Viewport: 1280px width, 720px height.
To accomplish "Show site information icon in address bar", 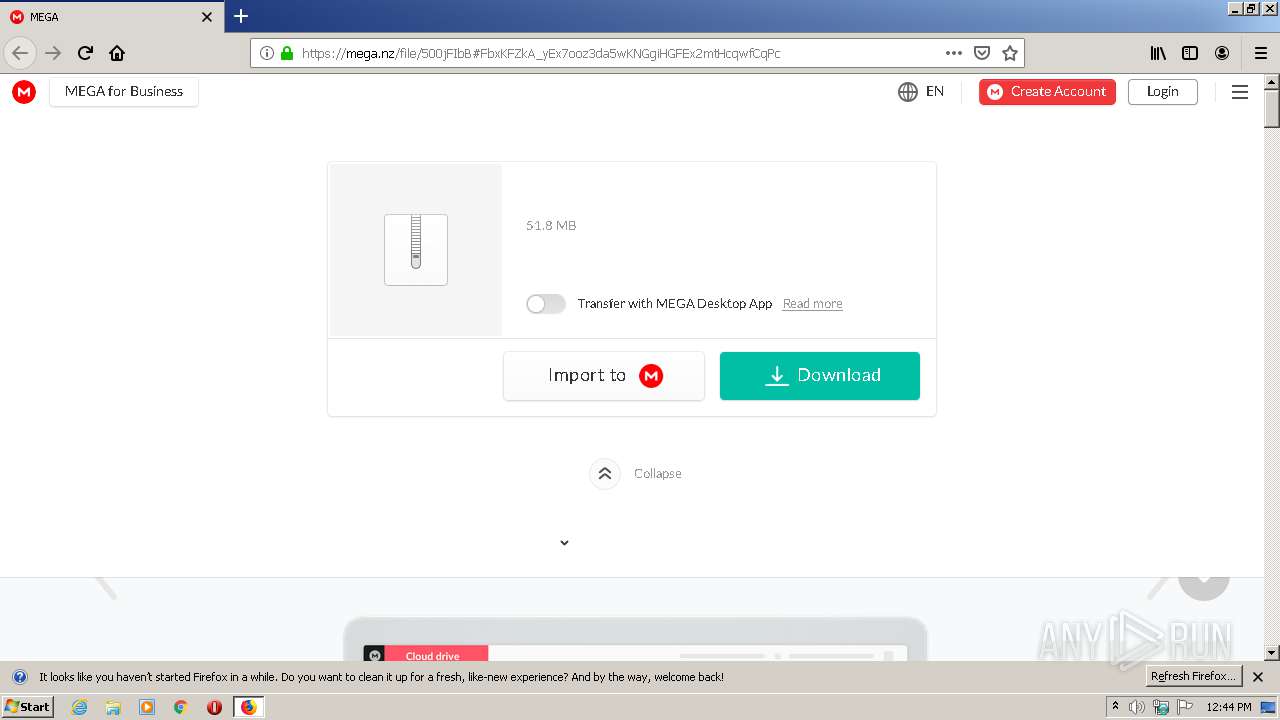I will [266, 53].
